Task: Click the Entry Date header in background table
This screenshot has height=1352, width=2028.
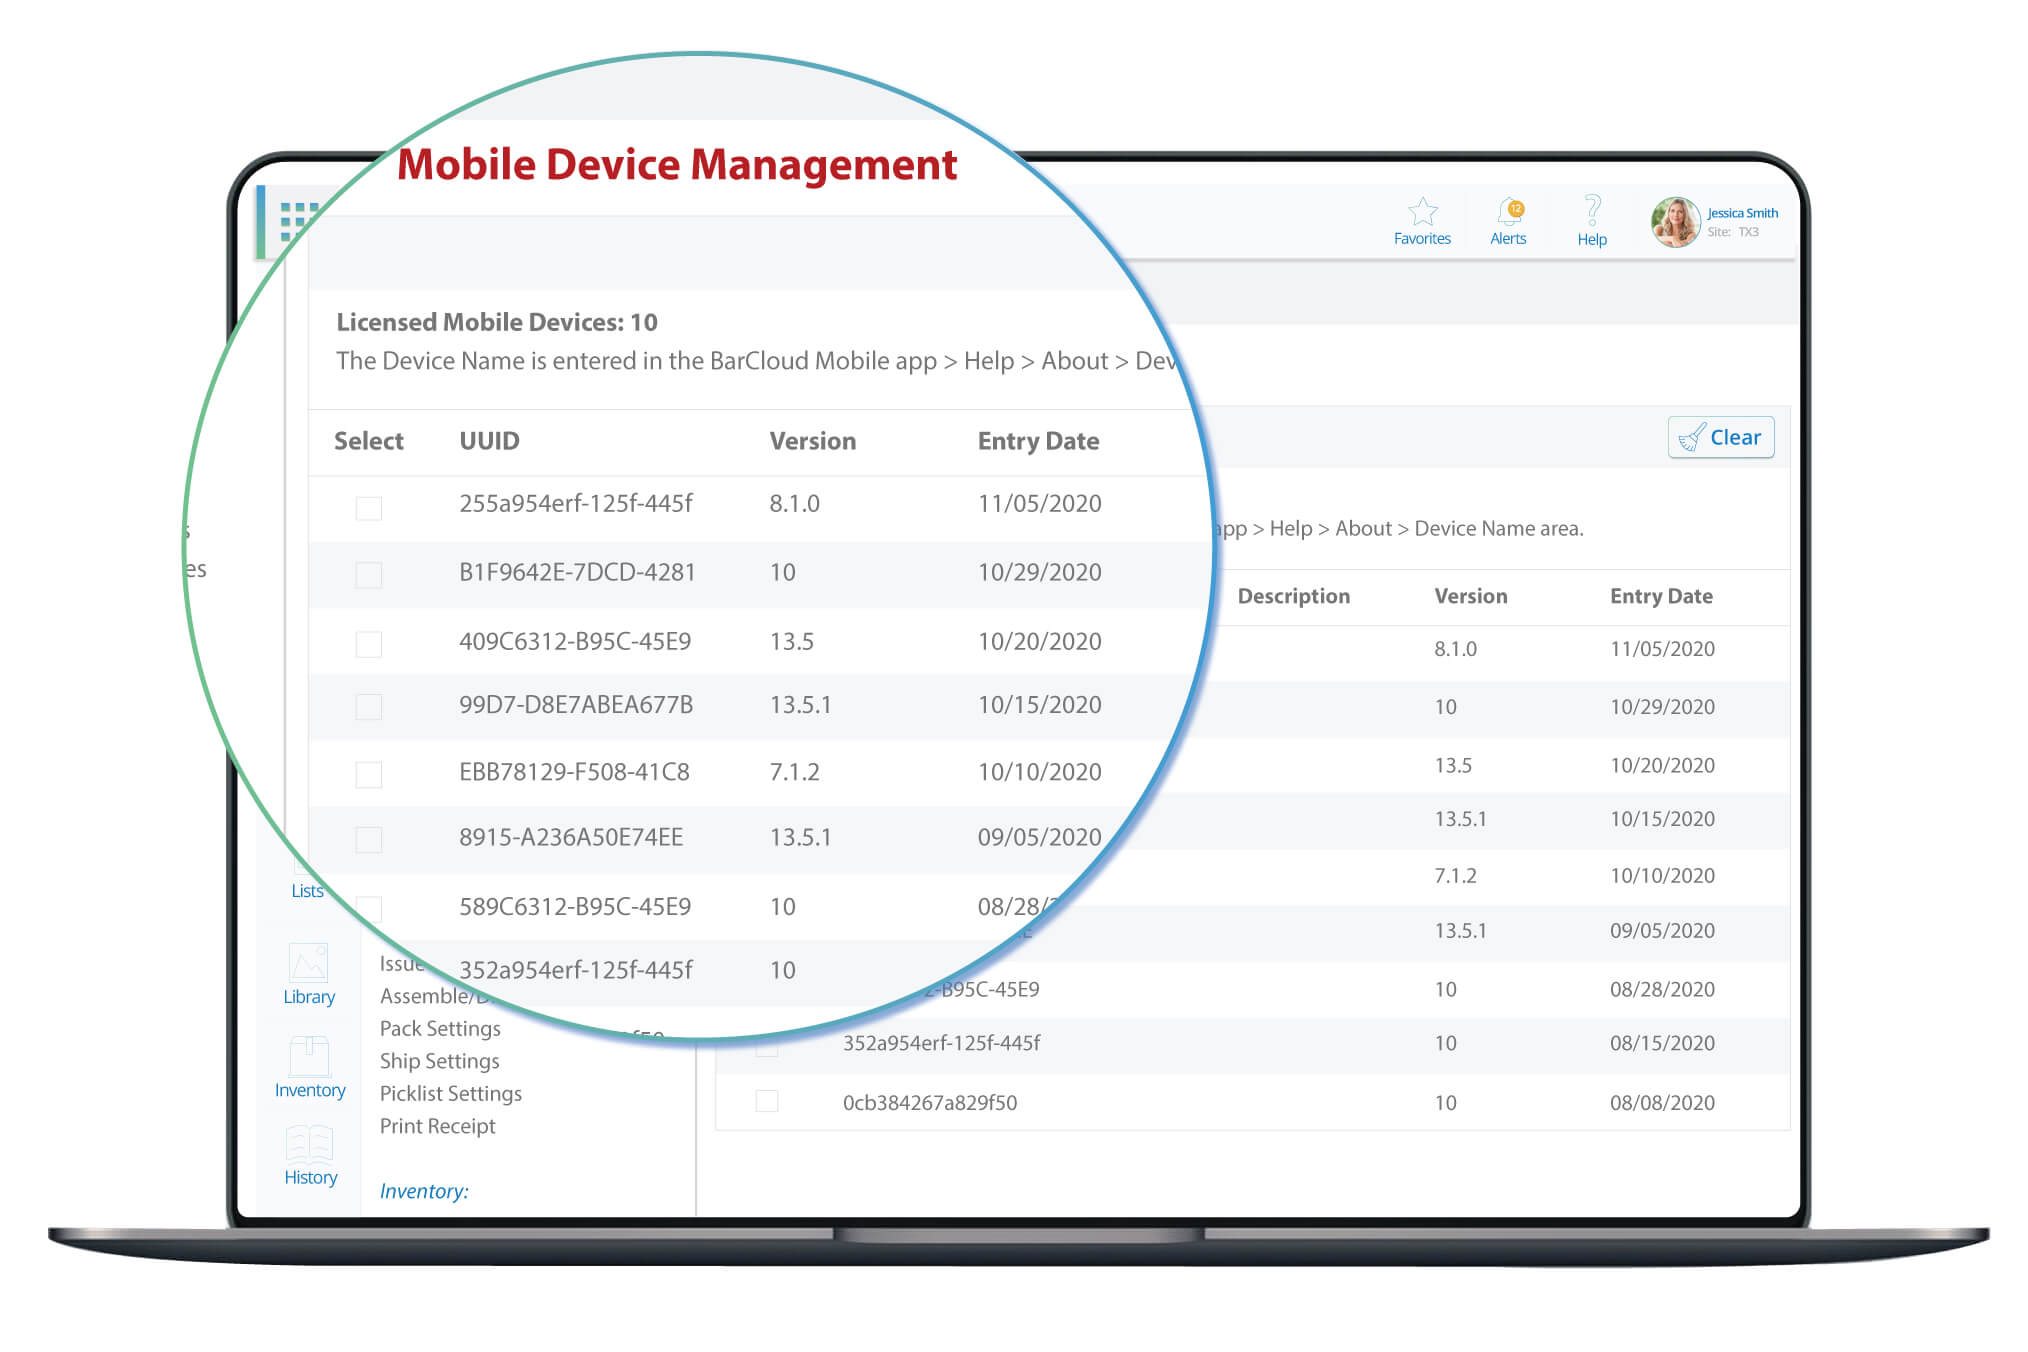Action: [x=1661, y=596]
